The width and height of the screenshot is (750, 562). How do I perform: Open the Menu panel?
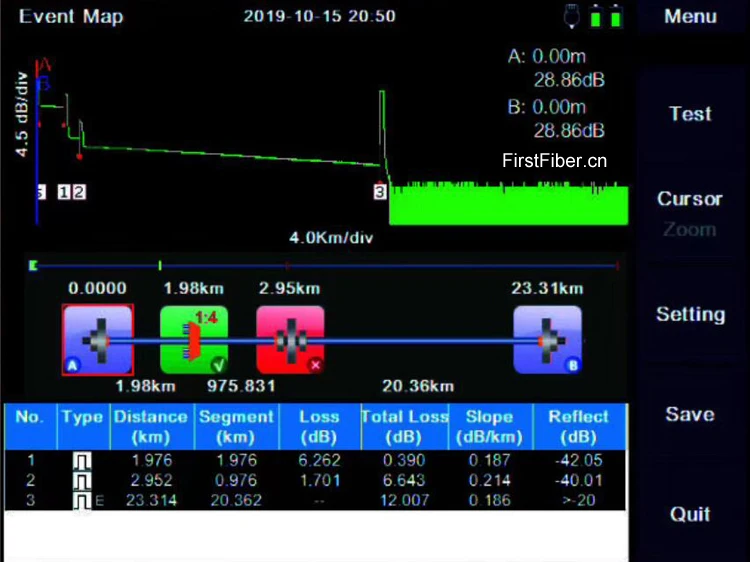(x=690, y=17)
